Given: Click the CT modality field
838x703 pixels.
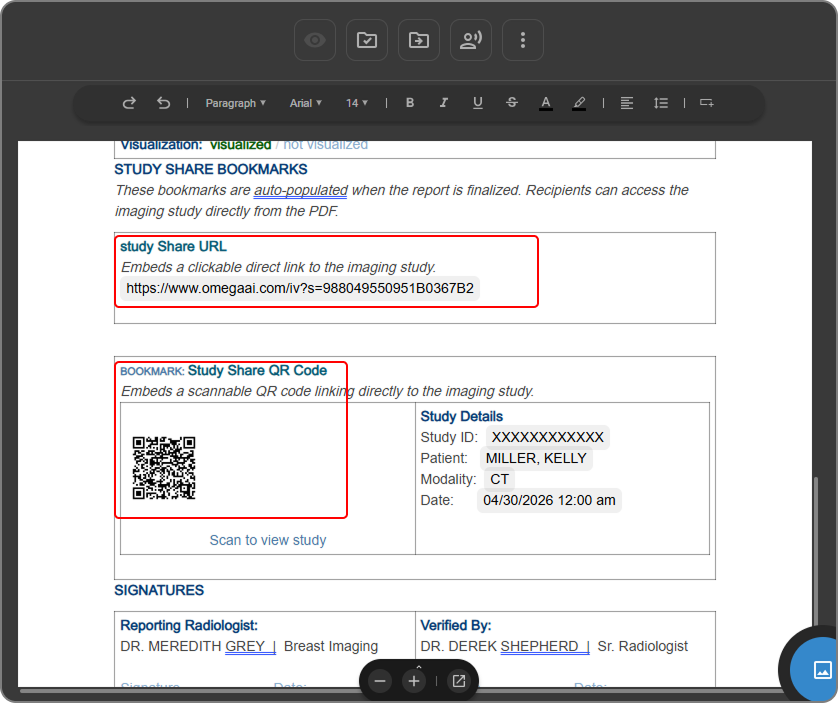Looking at the screenshot, I should coord(499,479).
